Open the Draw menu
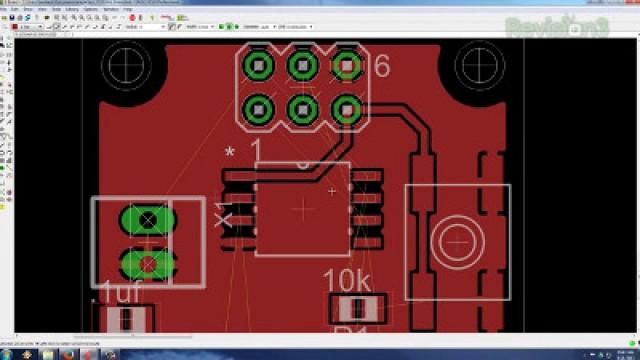Image resolution: width=640 pixels, height=360 pixels. (28, 9)
